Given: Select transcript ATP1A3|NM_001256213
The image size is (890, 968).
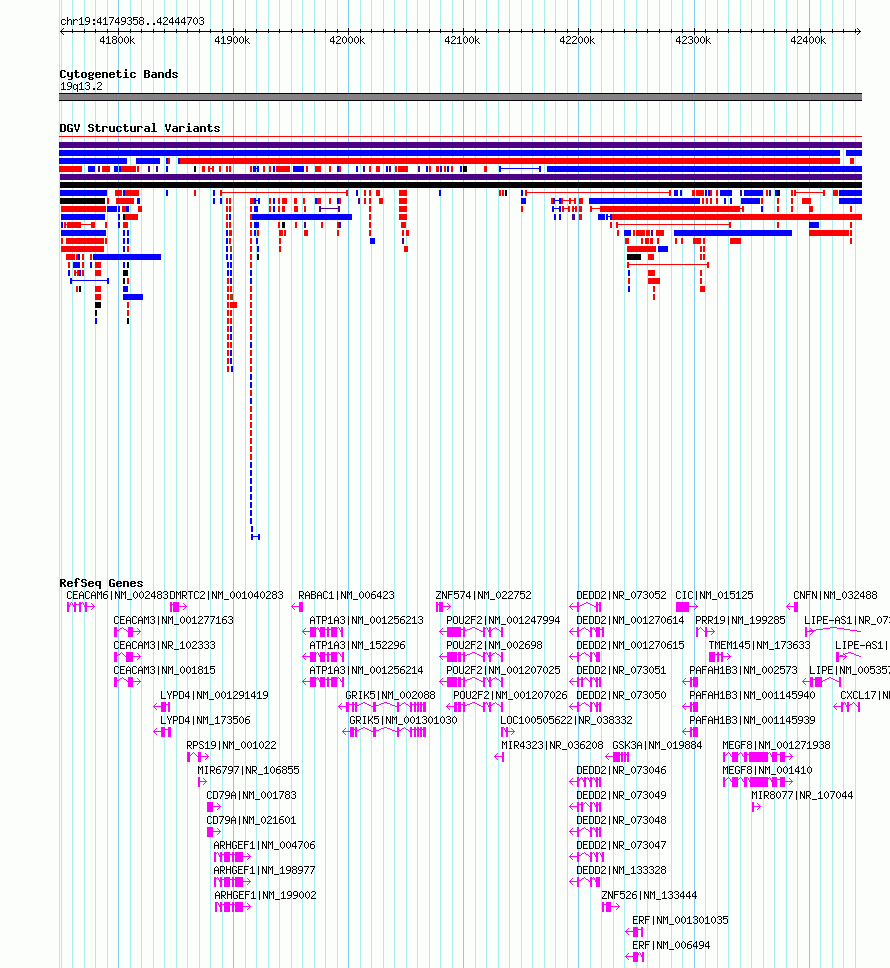Looking at the screenshot, I should pyautogui.click(x=367, y=620).
